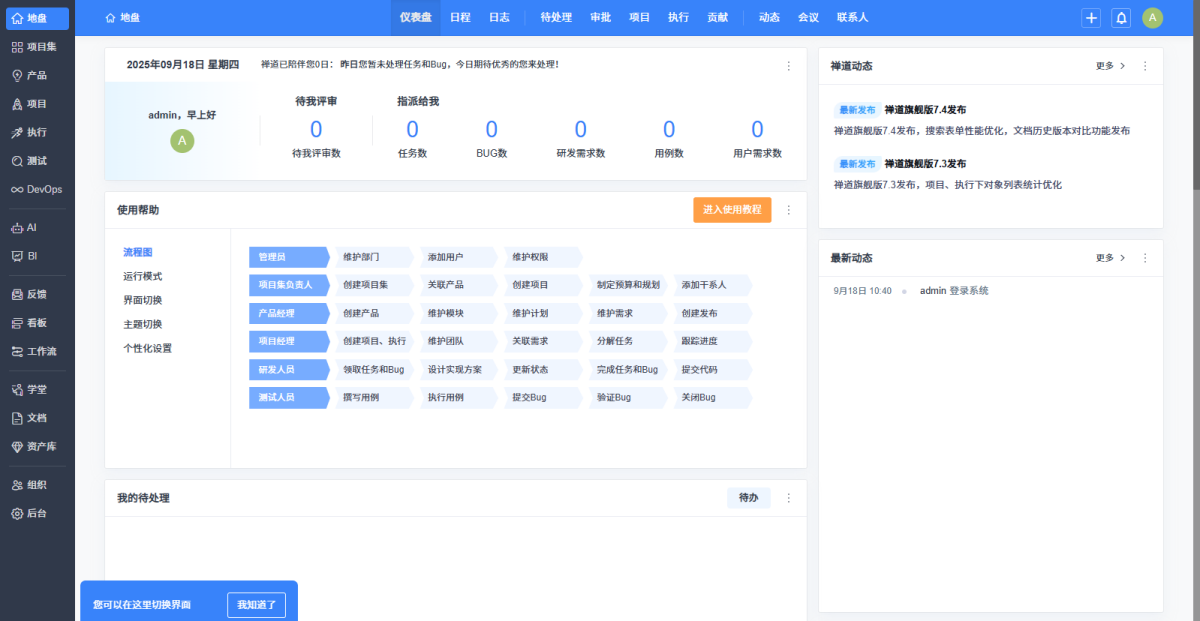Viewport: 1200px width, 621px height.
Task: Dismiss tip with 我知道了 button
Action: click(x=256, y=605)
